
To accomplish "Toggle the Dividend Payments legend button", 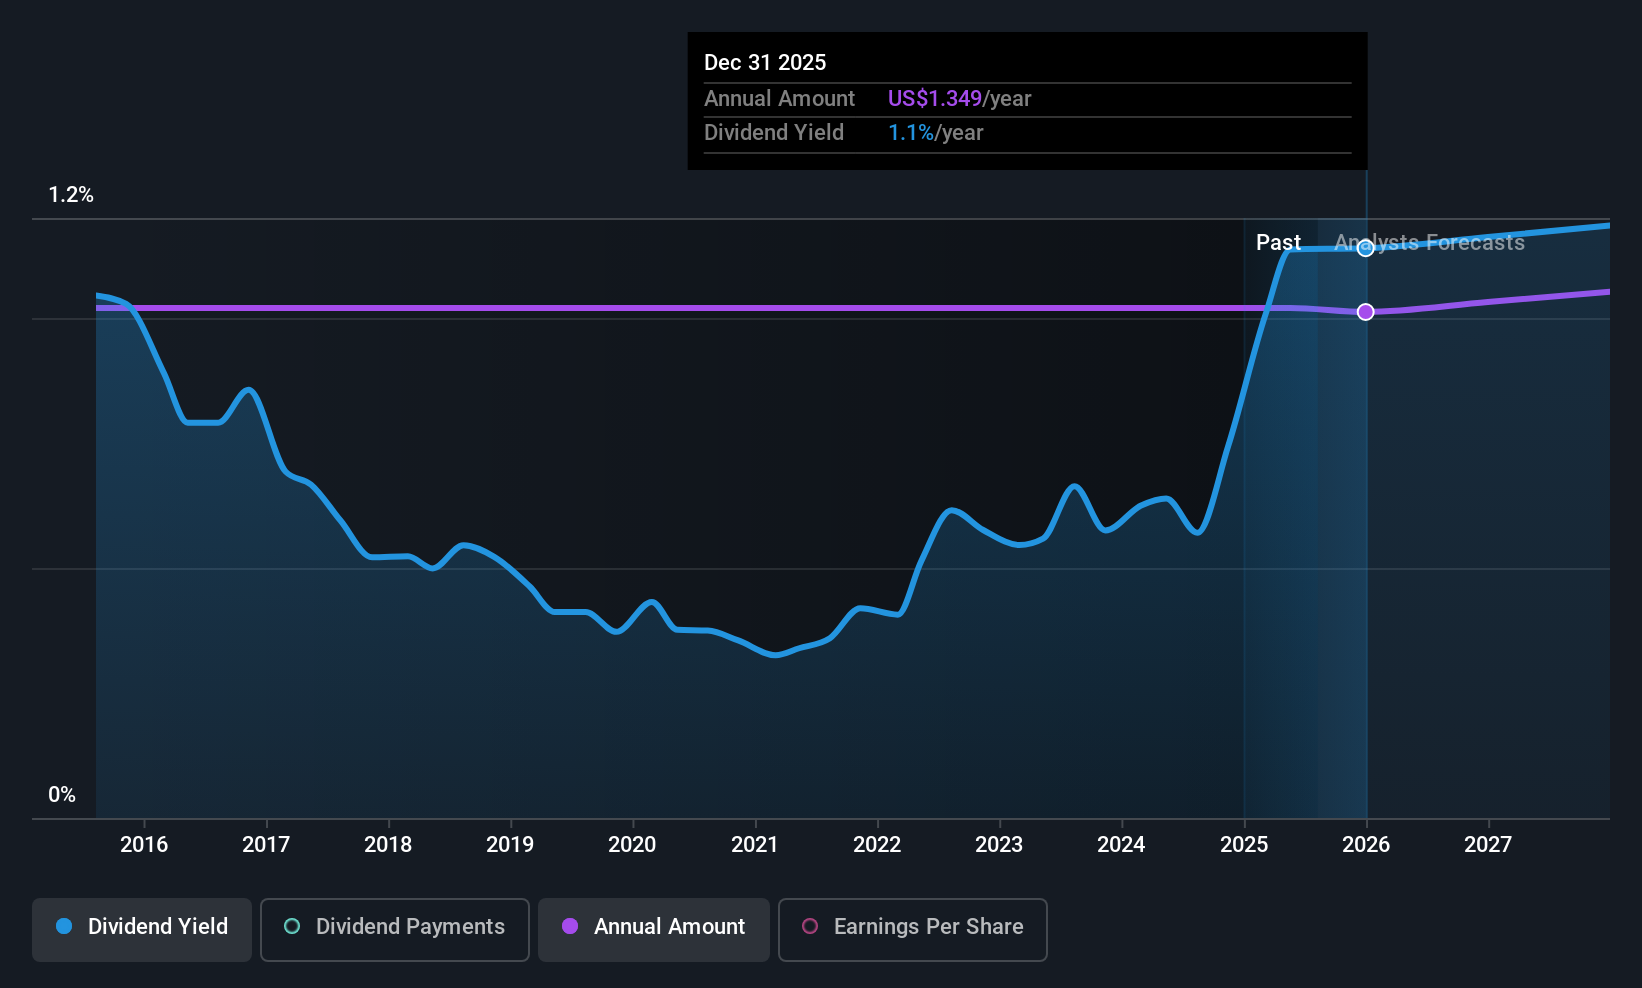I will pos(395,930).
